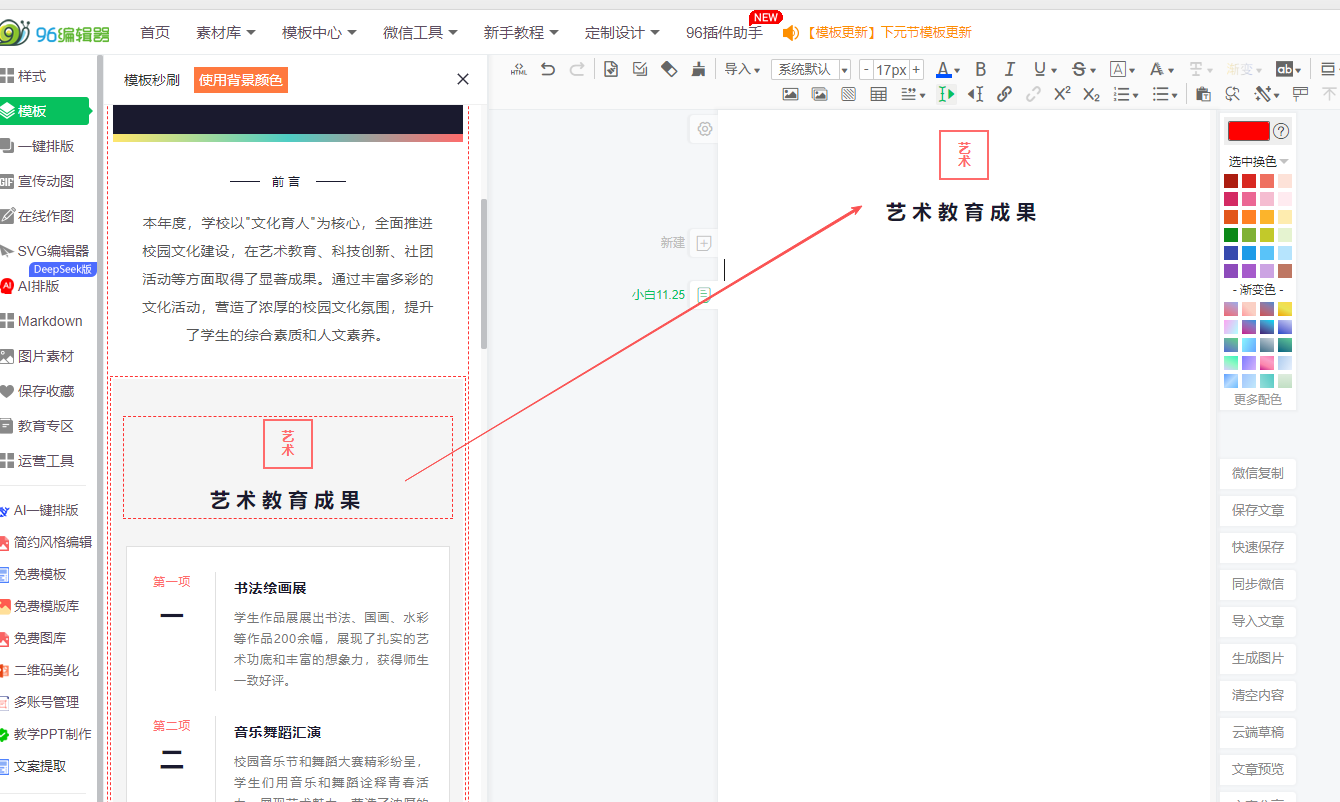
Task: Expand the 选中换色 dropdown
Action: pyautogui.click(x=1258, y=161)
